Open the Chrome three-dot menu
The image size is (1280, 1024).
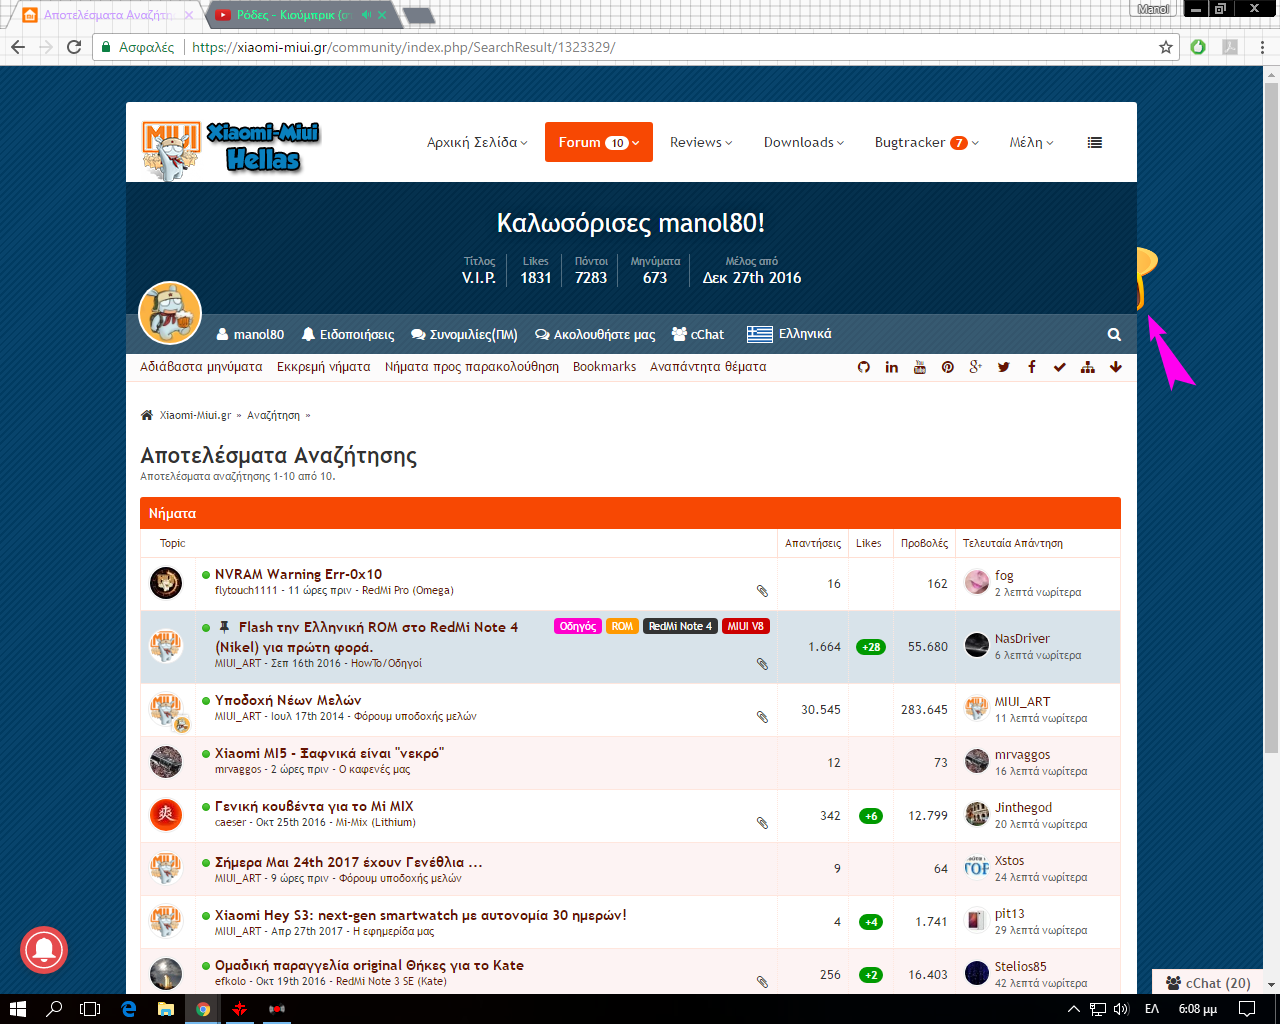pyautogui.click(x=1263, y=47)
